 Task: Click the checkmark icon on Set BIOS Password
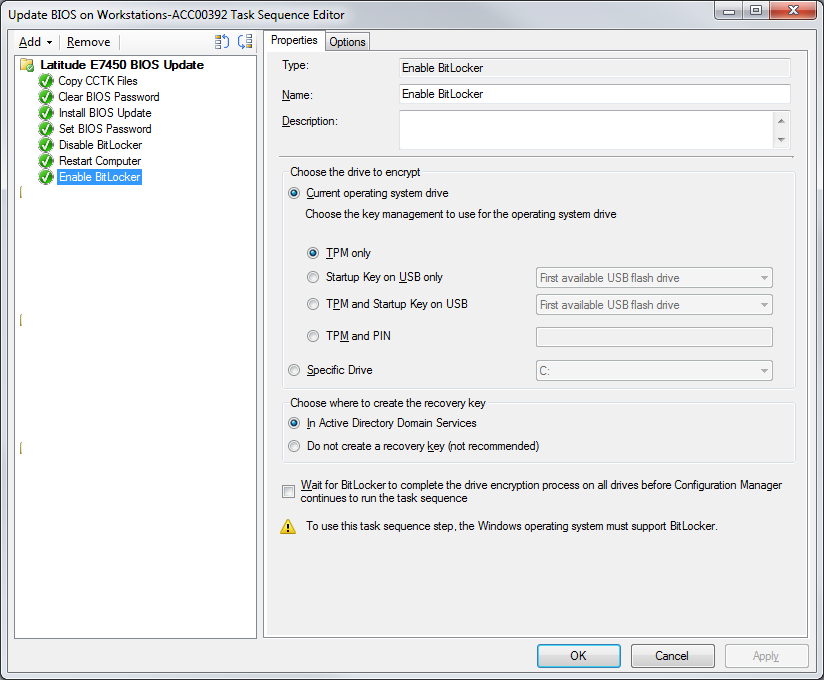tap(45, 129)
